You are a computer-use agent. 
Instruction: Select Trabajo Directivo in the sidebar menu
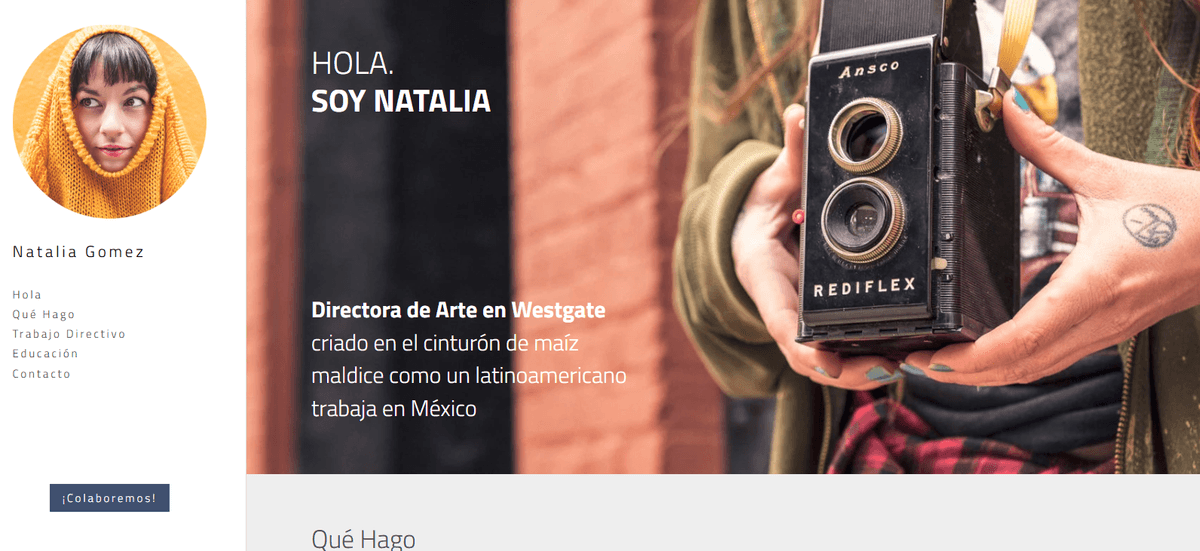[69, 334]
